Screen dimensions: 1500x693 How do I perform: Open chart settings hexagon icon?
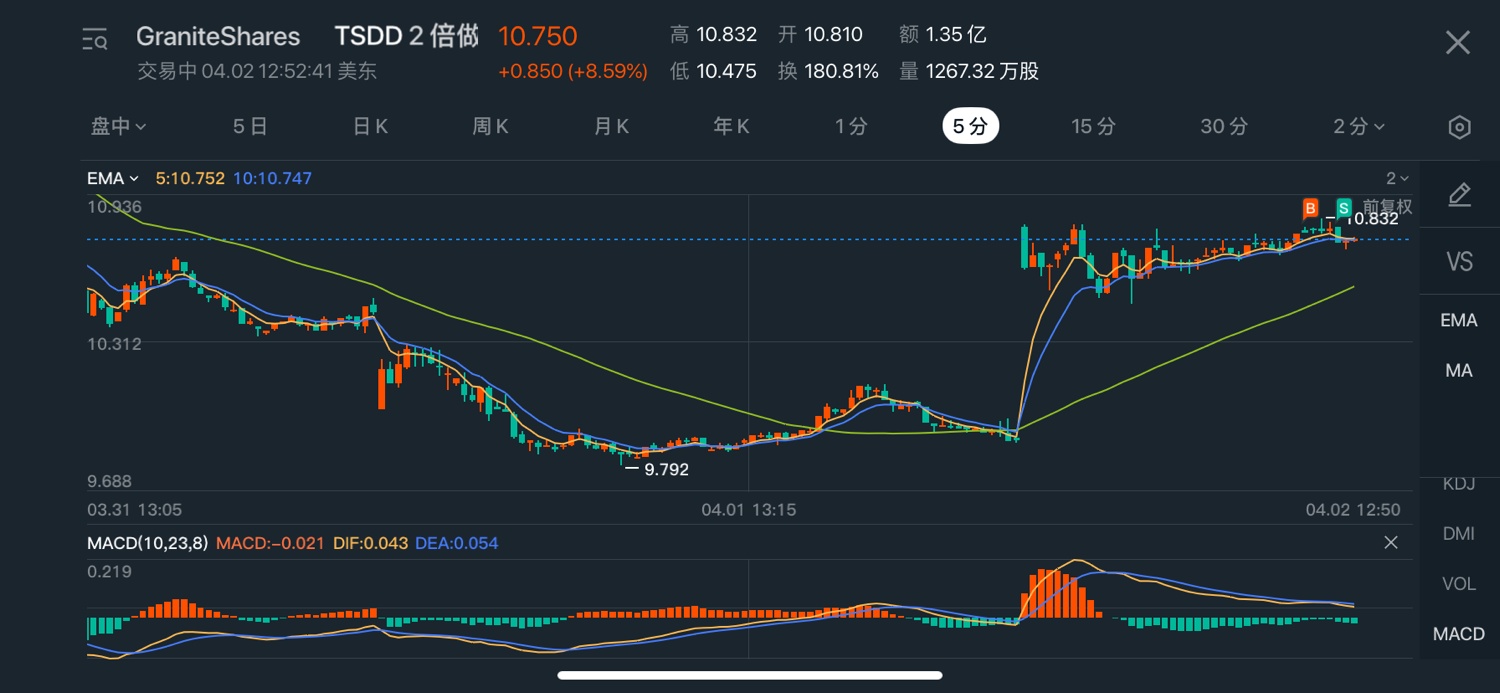click(x=1459, y=127)
